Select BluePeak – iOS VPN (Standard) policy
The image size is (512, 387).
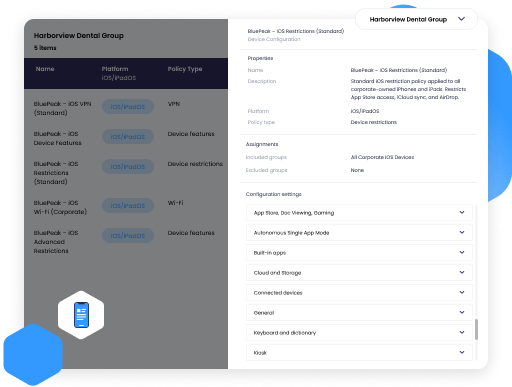tap(62, 108)
